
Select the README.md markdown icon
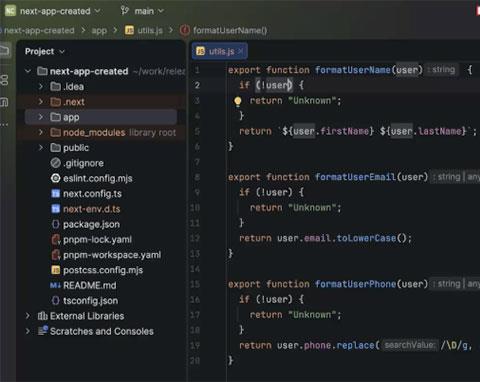[x=55, y=285]
